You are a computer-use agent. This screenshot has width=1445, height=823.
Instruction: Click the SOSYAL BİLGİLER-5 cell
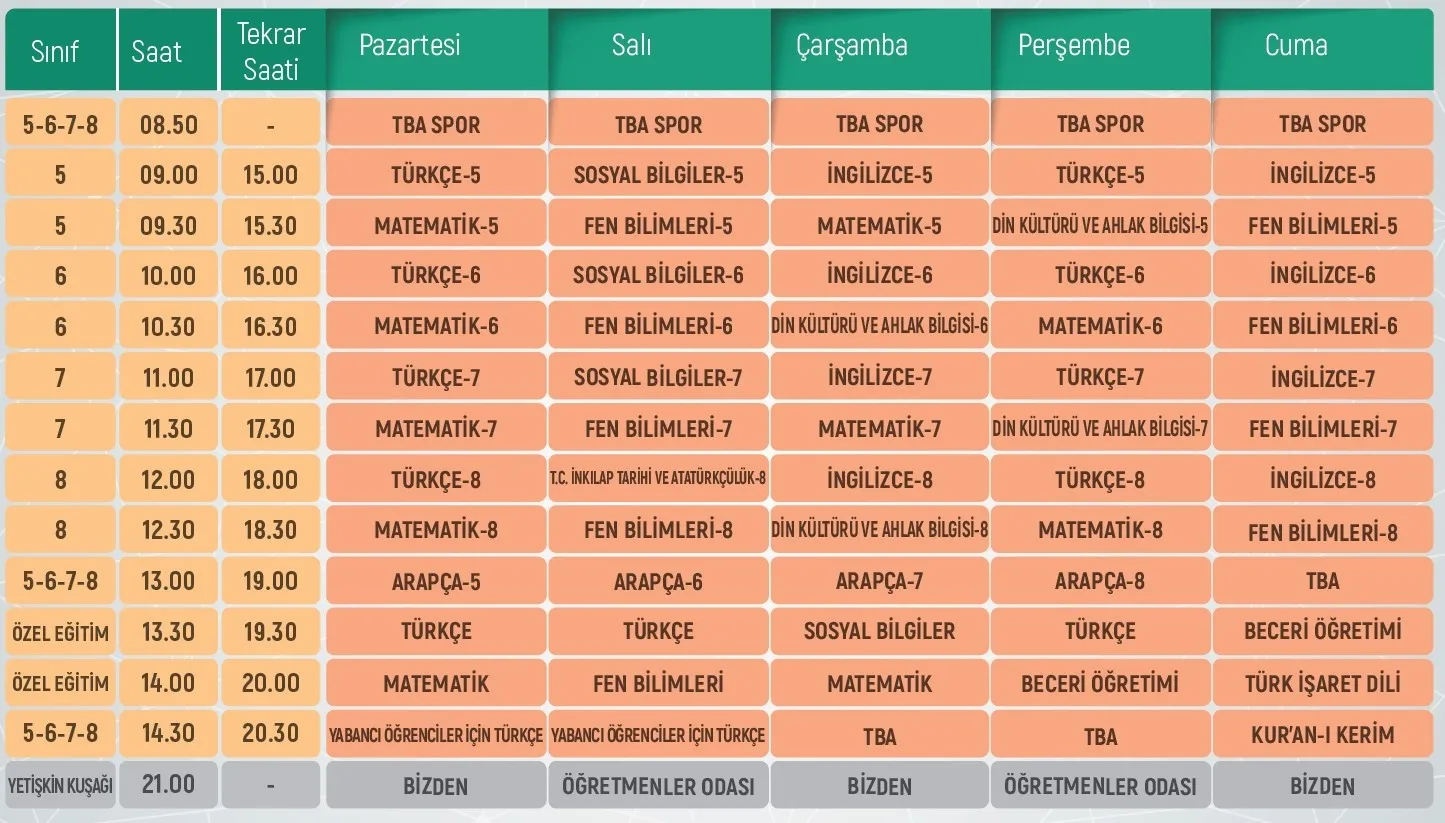(658, 175)
